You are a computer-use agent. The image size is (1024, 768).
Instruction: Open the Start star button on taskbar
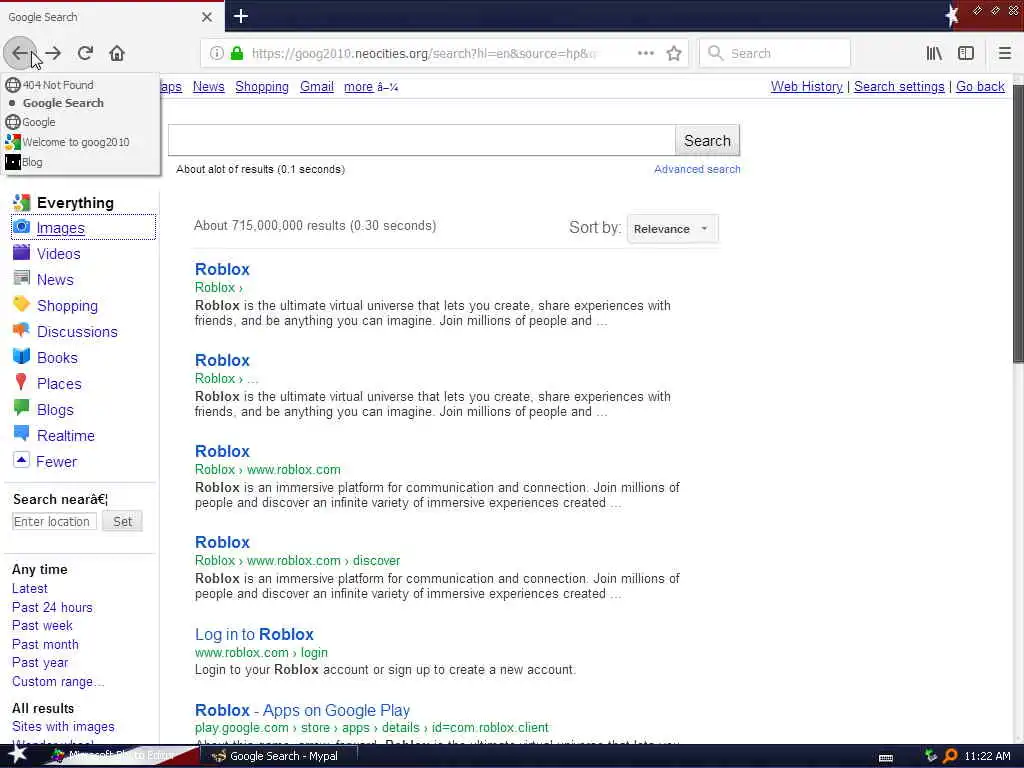[17, 755]
